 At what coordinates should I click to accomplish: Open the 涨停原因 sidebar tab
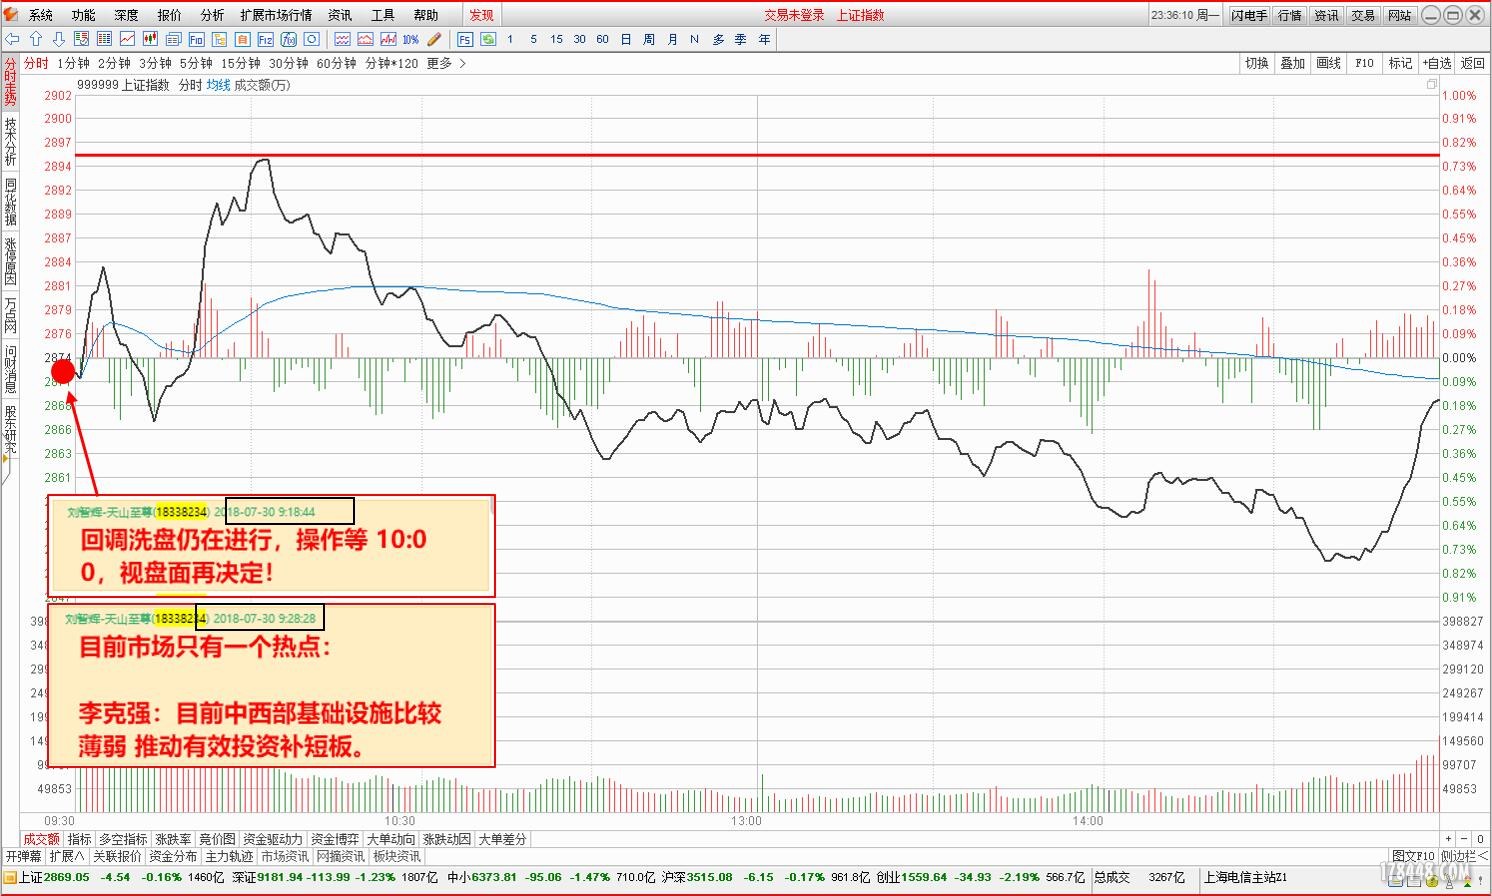pos(10,260)
